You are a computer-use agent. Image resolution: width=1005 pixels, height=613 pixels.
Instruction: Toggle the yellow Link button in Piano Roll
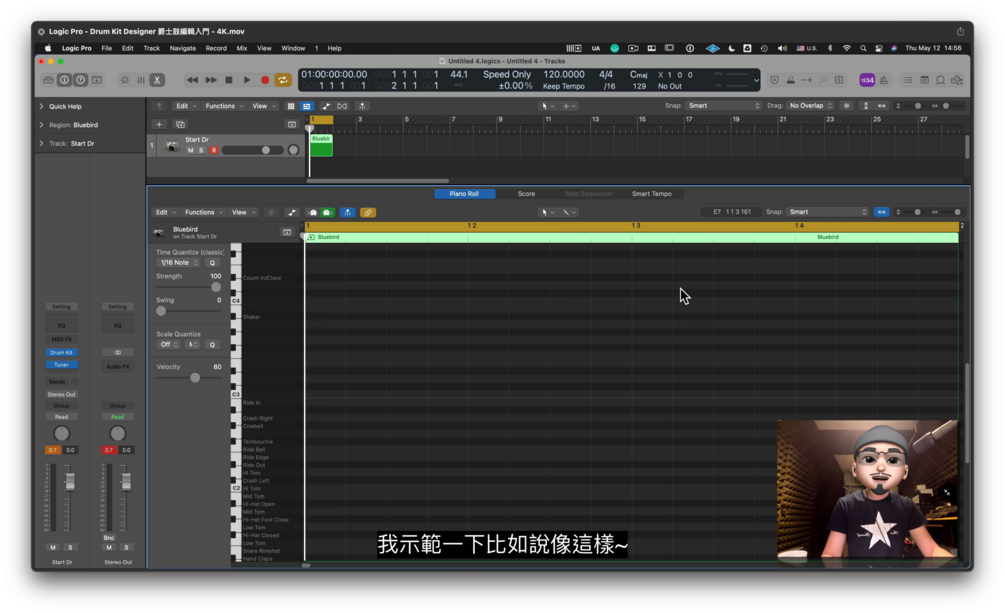click(x=368, y=212)
